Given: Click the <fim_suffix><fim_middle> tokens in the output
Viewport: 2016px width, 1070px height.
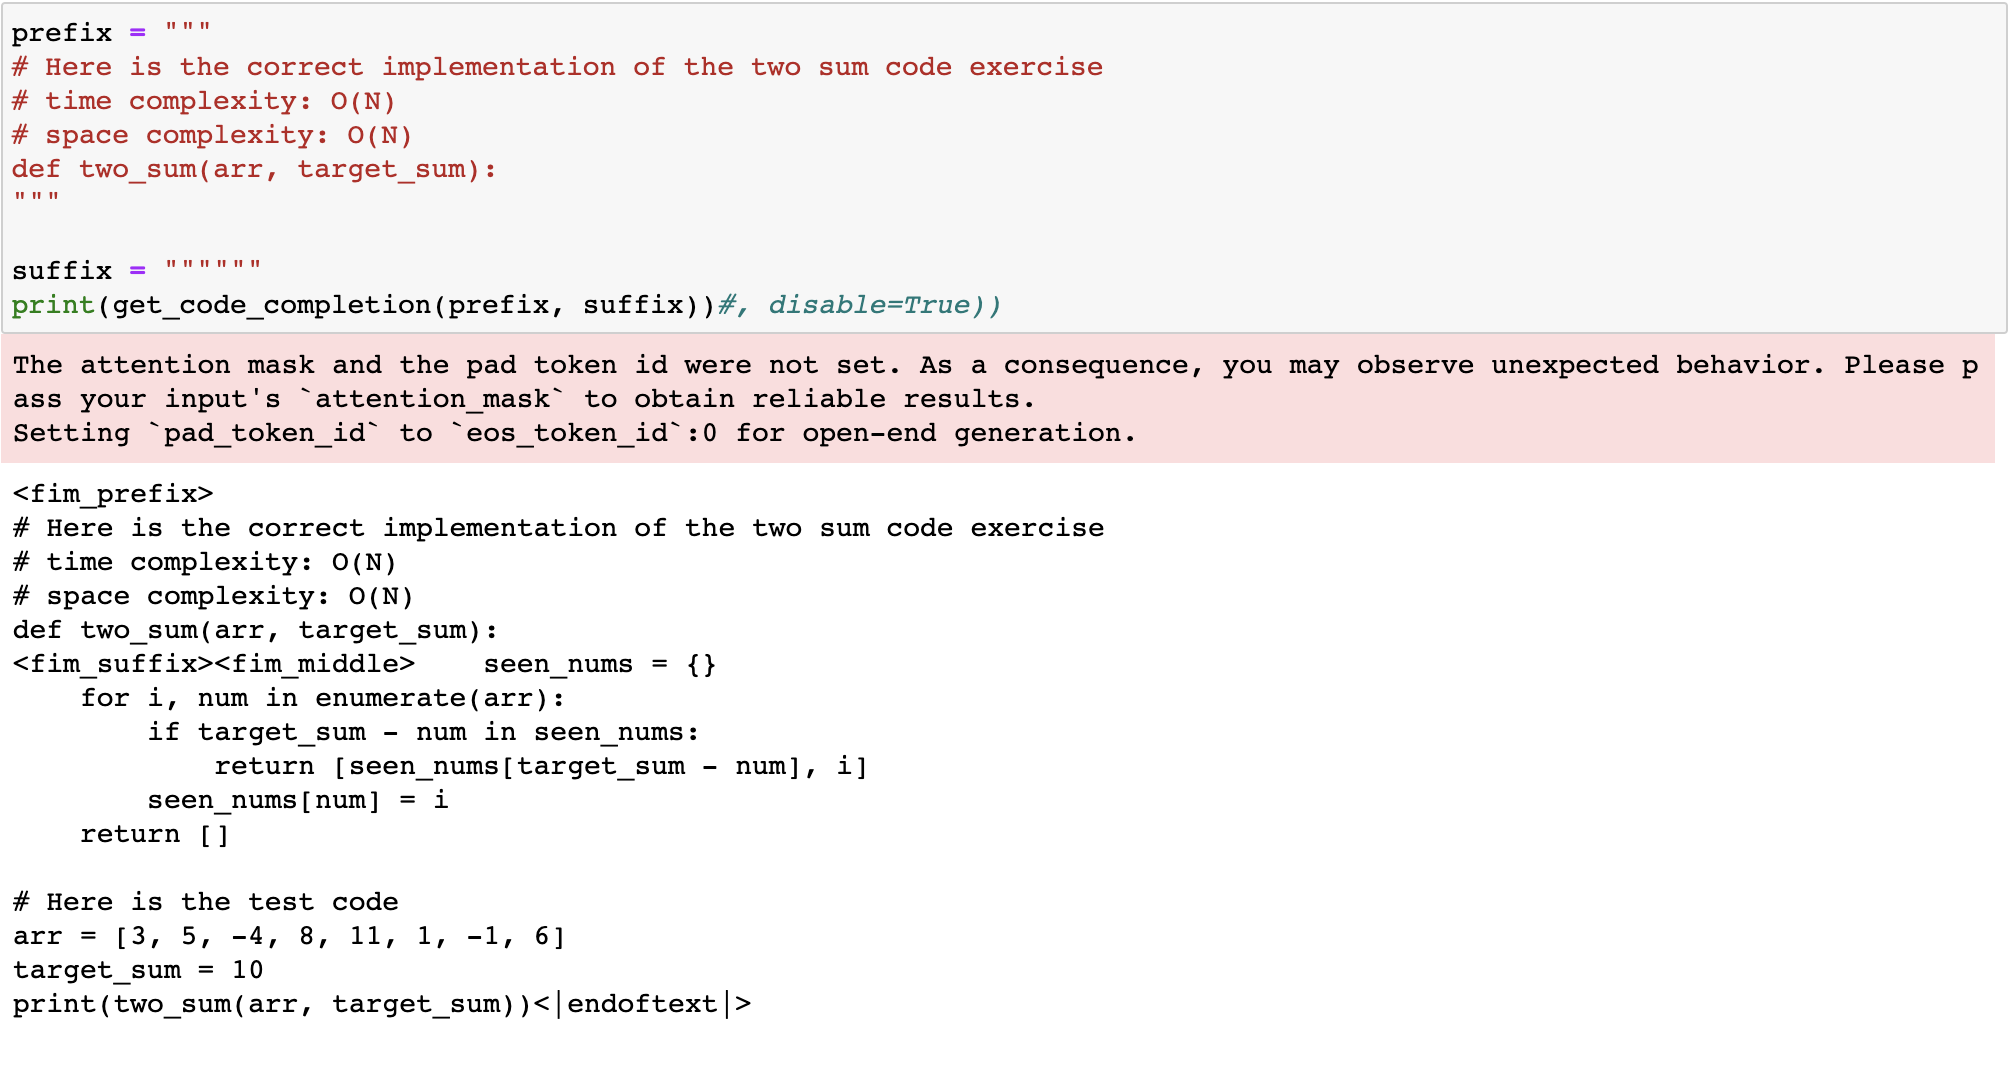Looking at the screenshot, I should (x=213, y=664).
